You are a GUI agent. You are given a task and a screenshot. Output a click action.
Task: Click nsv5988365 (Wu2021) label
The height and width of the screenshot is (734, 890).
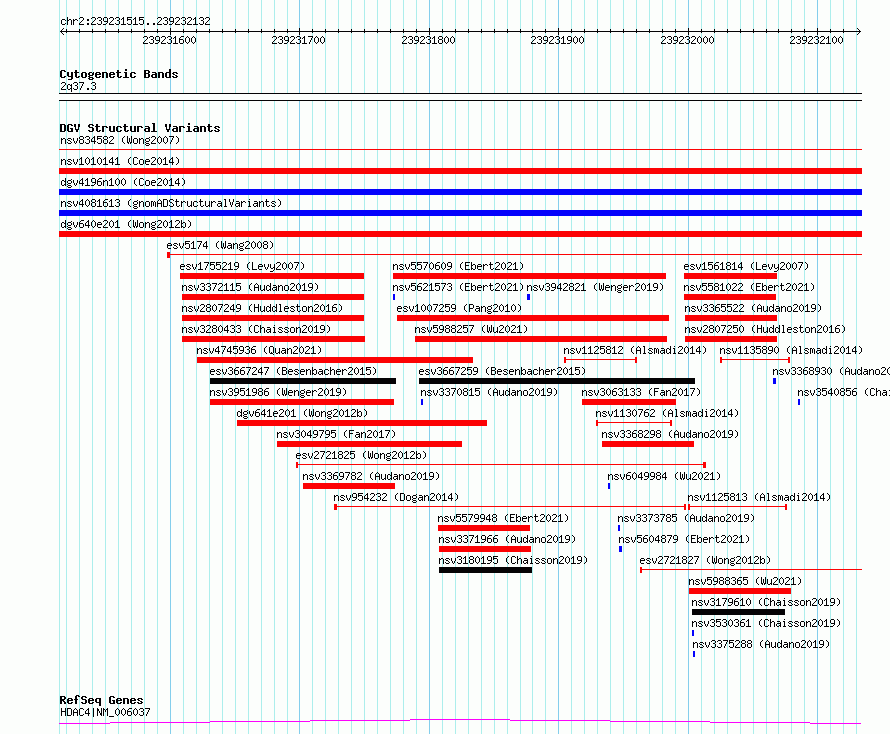[x=745, y=581]
